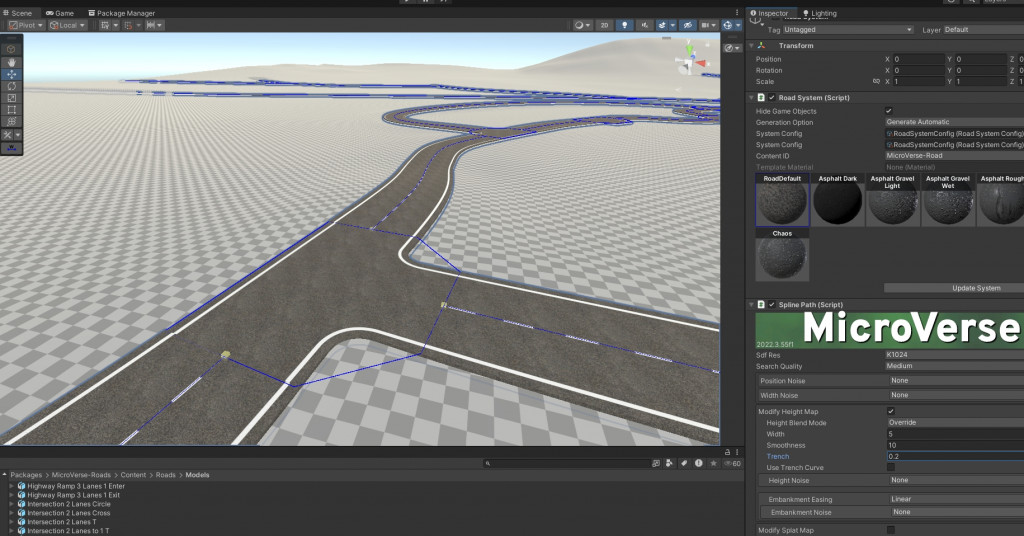Select the Transform tool
This screenshot has height=536, width=1024.
pos(11,121)
